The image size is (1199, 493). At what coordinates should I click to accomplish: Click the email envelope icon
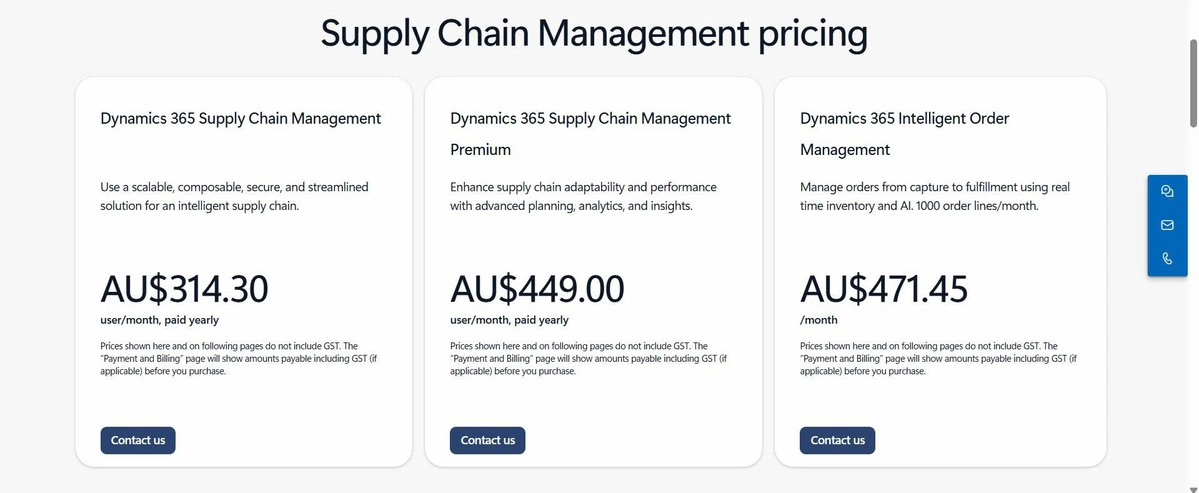point(1167,225)
